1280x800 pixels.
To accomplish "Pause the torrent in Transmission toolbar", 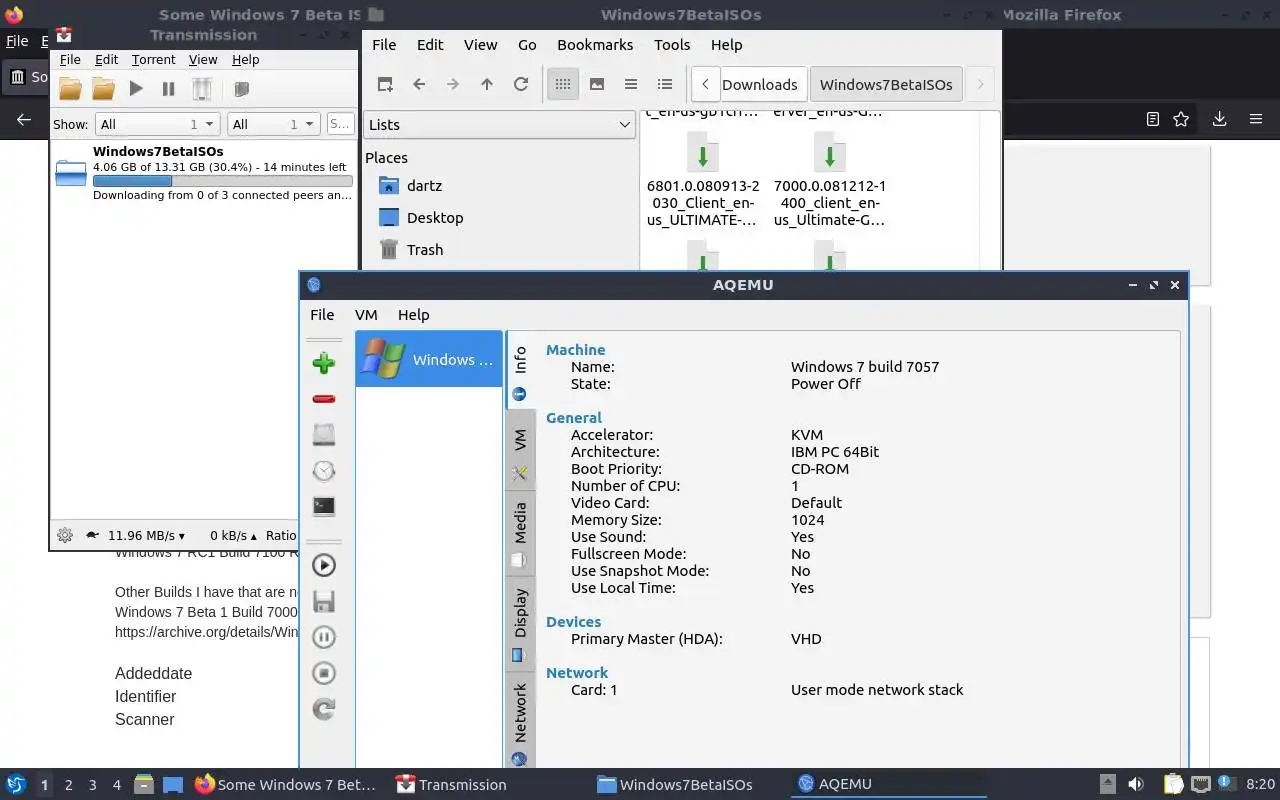I will click(168, 89).
